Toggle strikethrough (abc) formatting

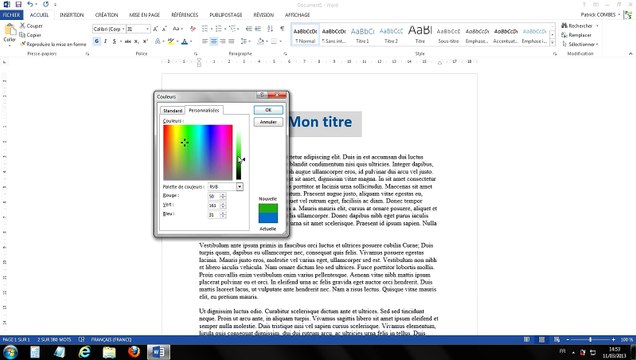click(128, 41)
